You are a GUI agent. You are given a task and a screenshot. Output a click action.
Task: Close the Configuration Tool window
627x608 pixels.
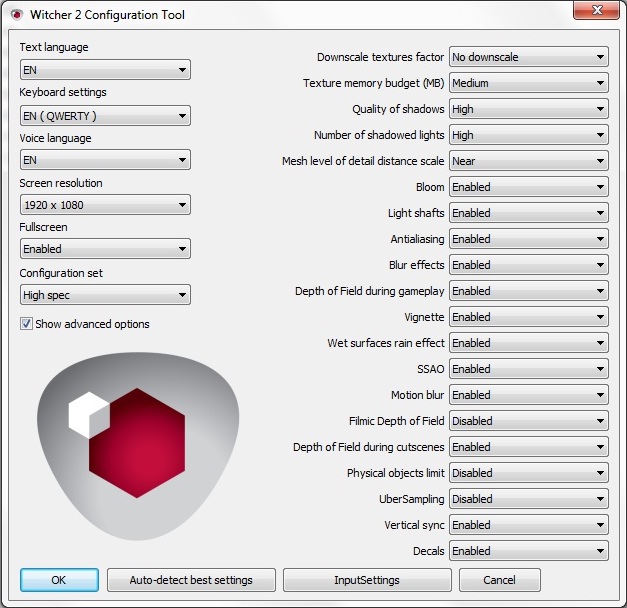click(597, 10)
